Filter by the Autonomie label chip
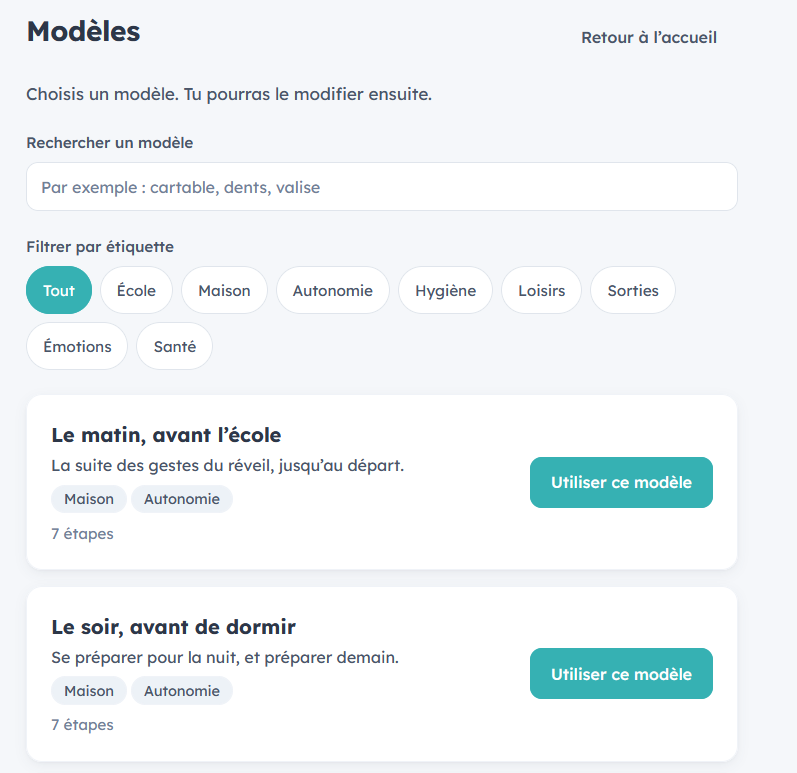Image resolution: width=797 pixels, height=773 pixels. pos(332,290)
